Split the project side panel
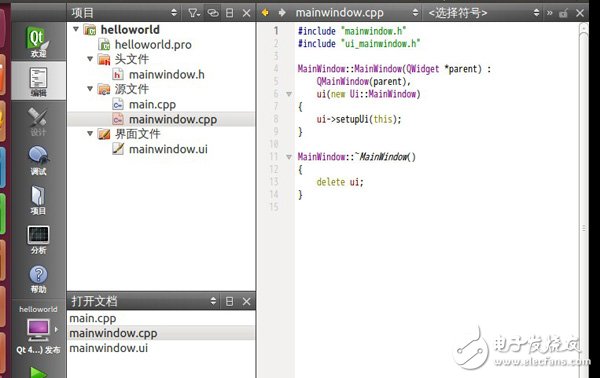 tap(229, 13)
